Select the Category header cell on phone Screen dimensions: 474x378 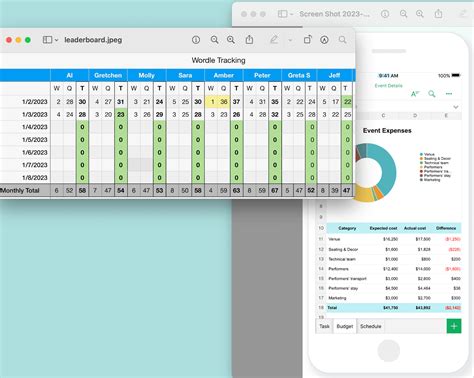point(347,228)
